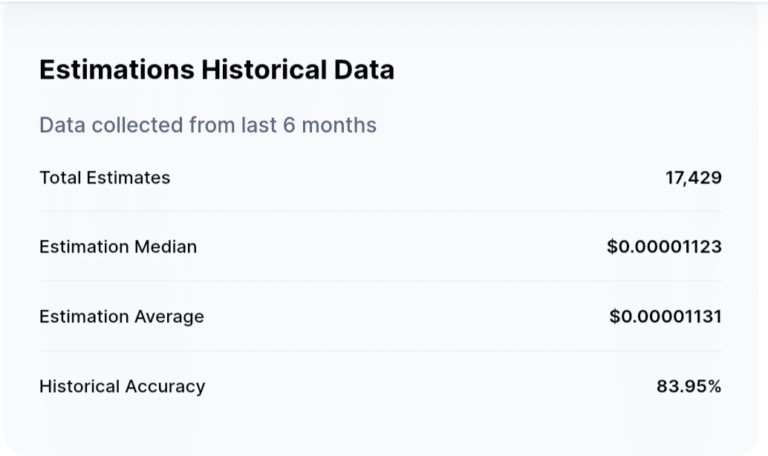This screenshot has width=768, height=456.
Task: Click the divider line below Estimation Median
Action: [381, 281]
